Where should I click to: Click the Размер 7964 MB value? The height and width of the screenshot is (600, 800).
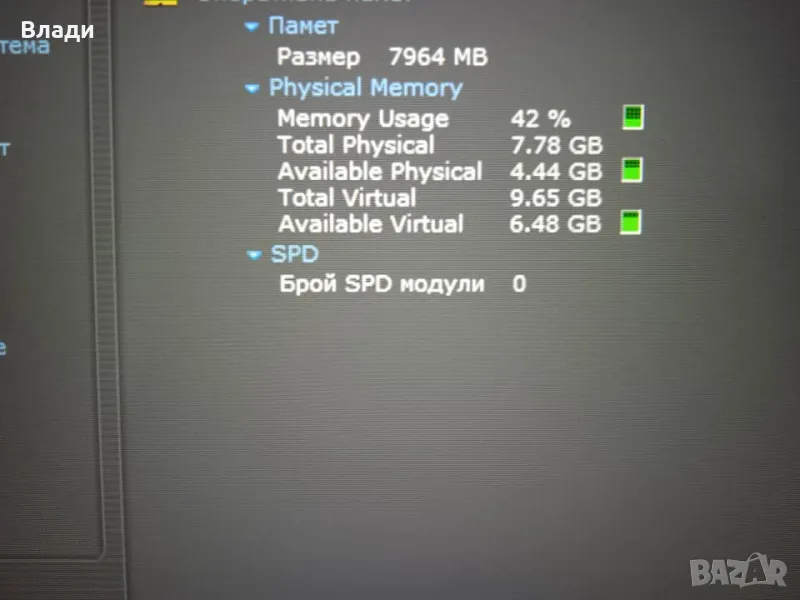(438, 57)
